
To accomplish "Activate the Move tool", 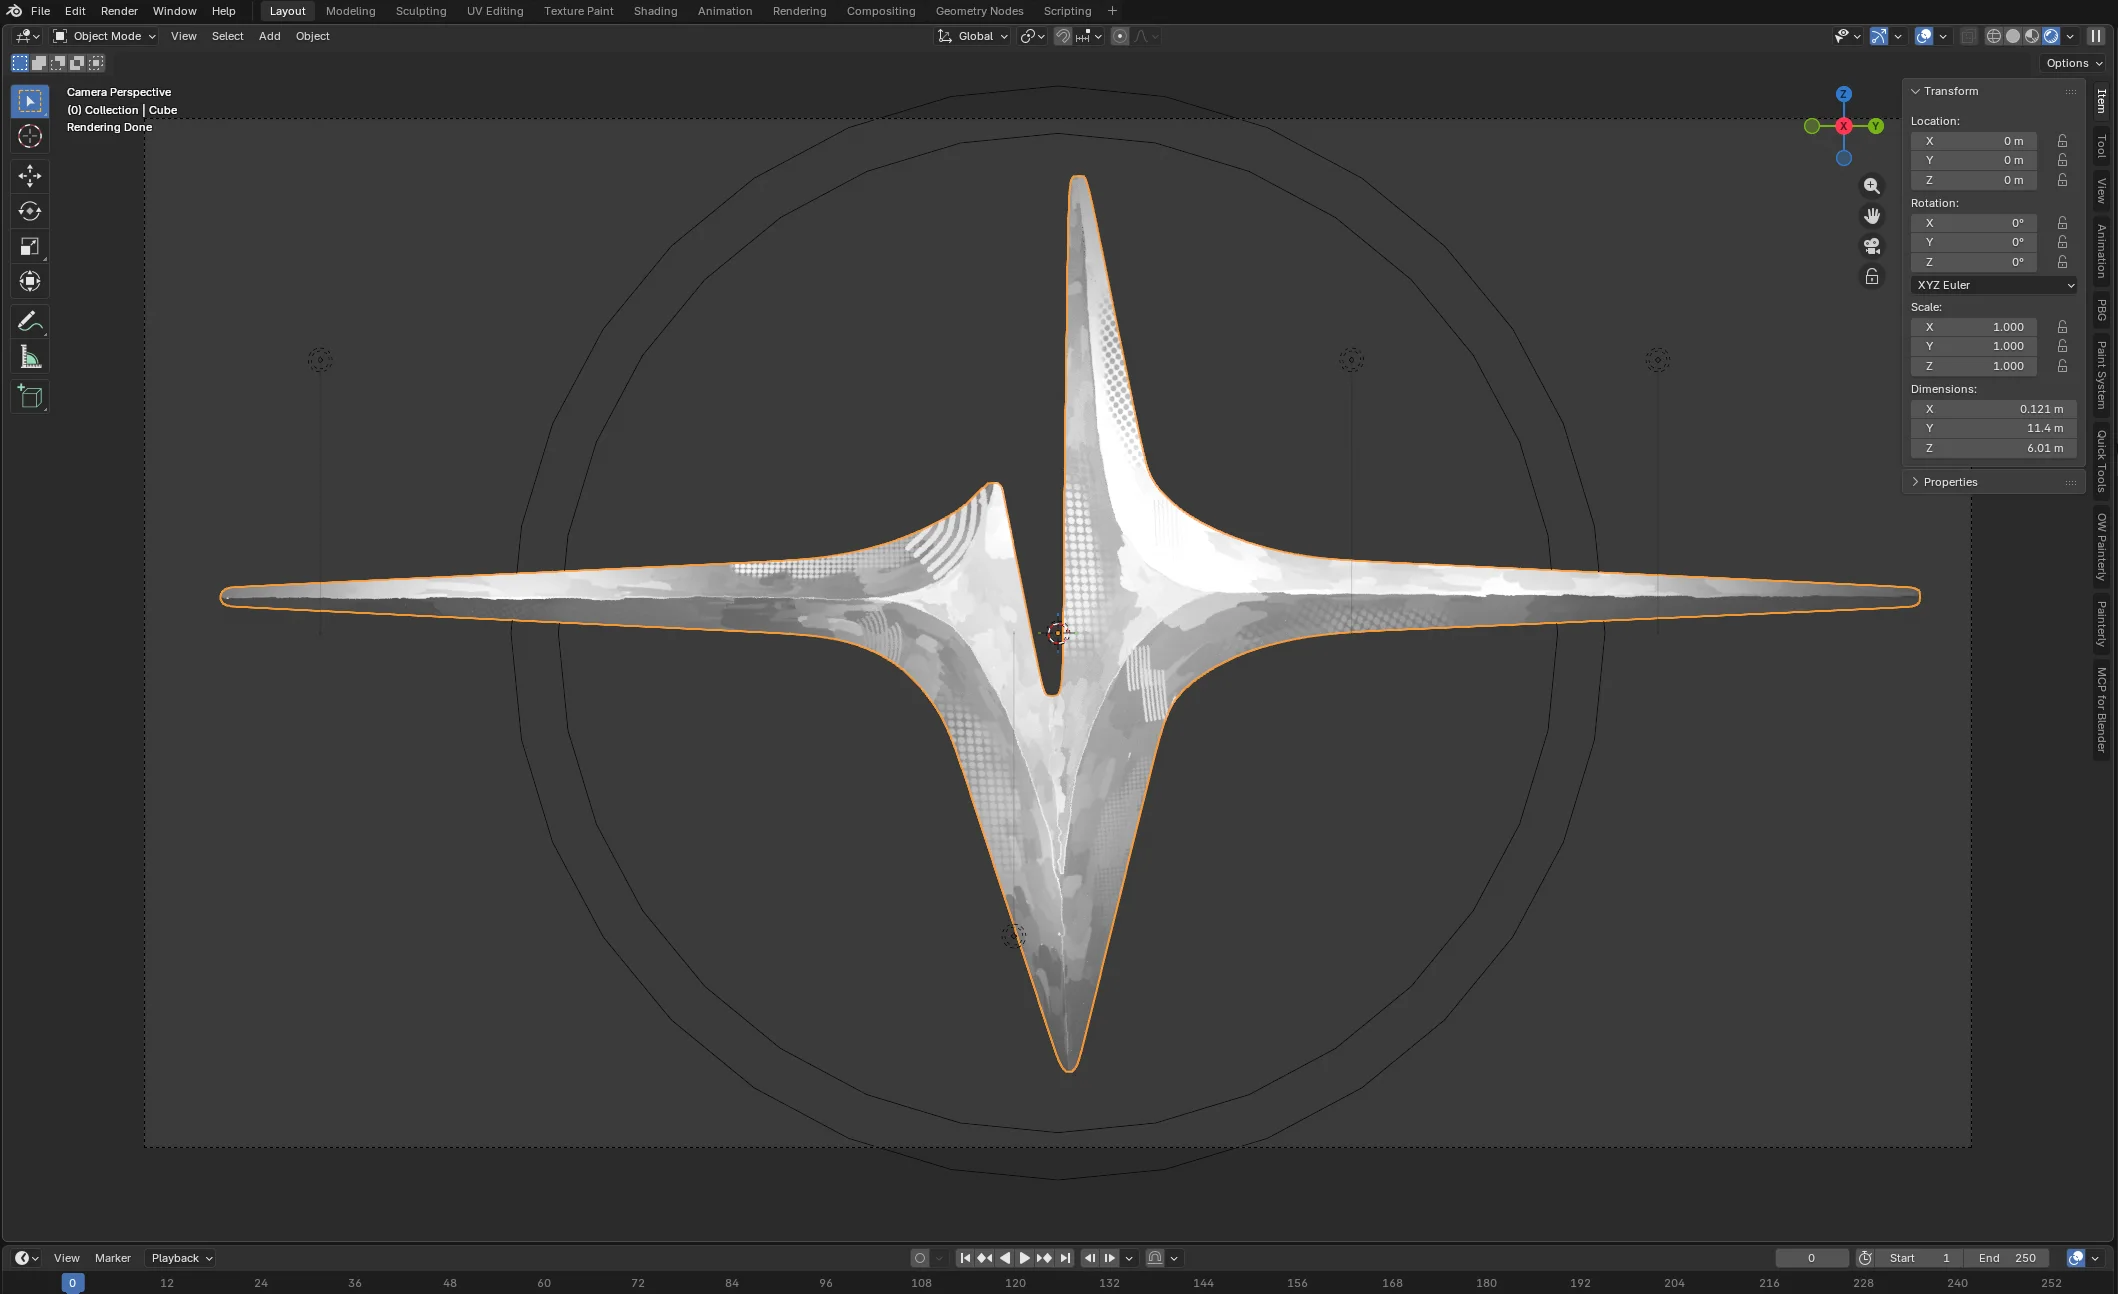I will 30,176.
